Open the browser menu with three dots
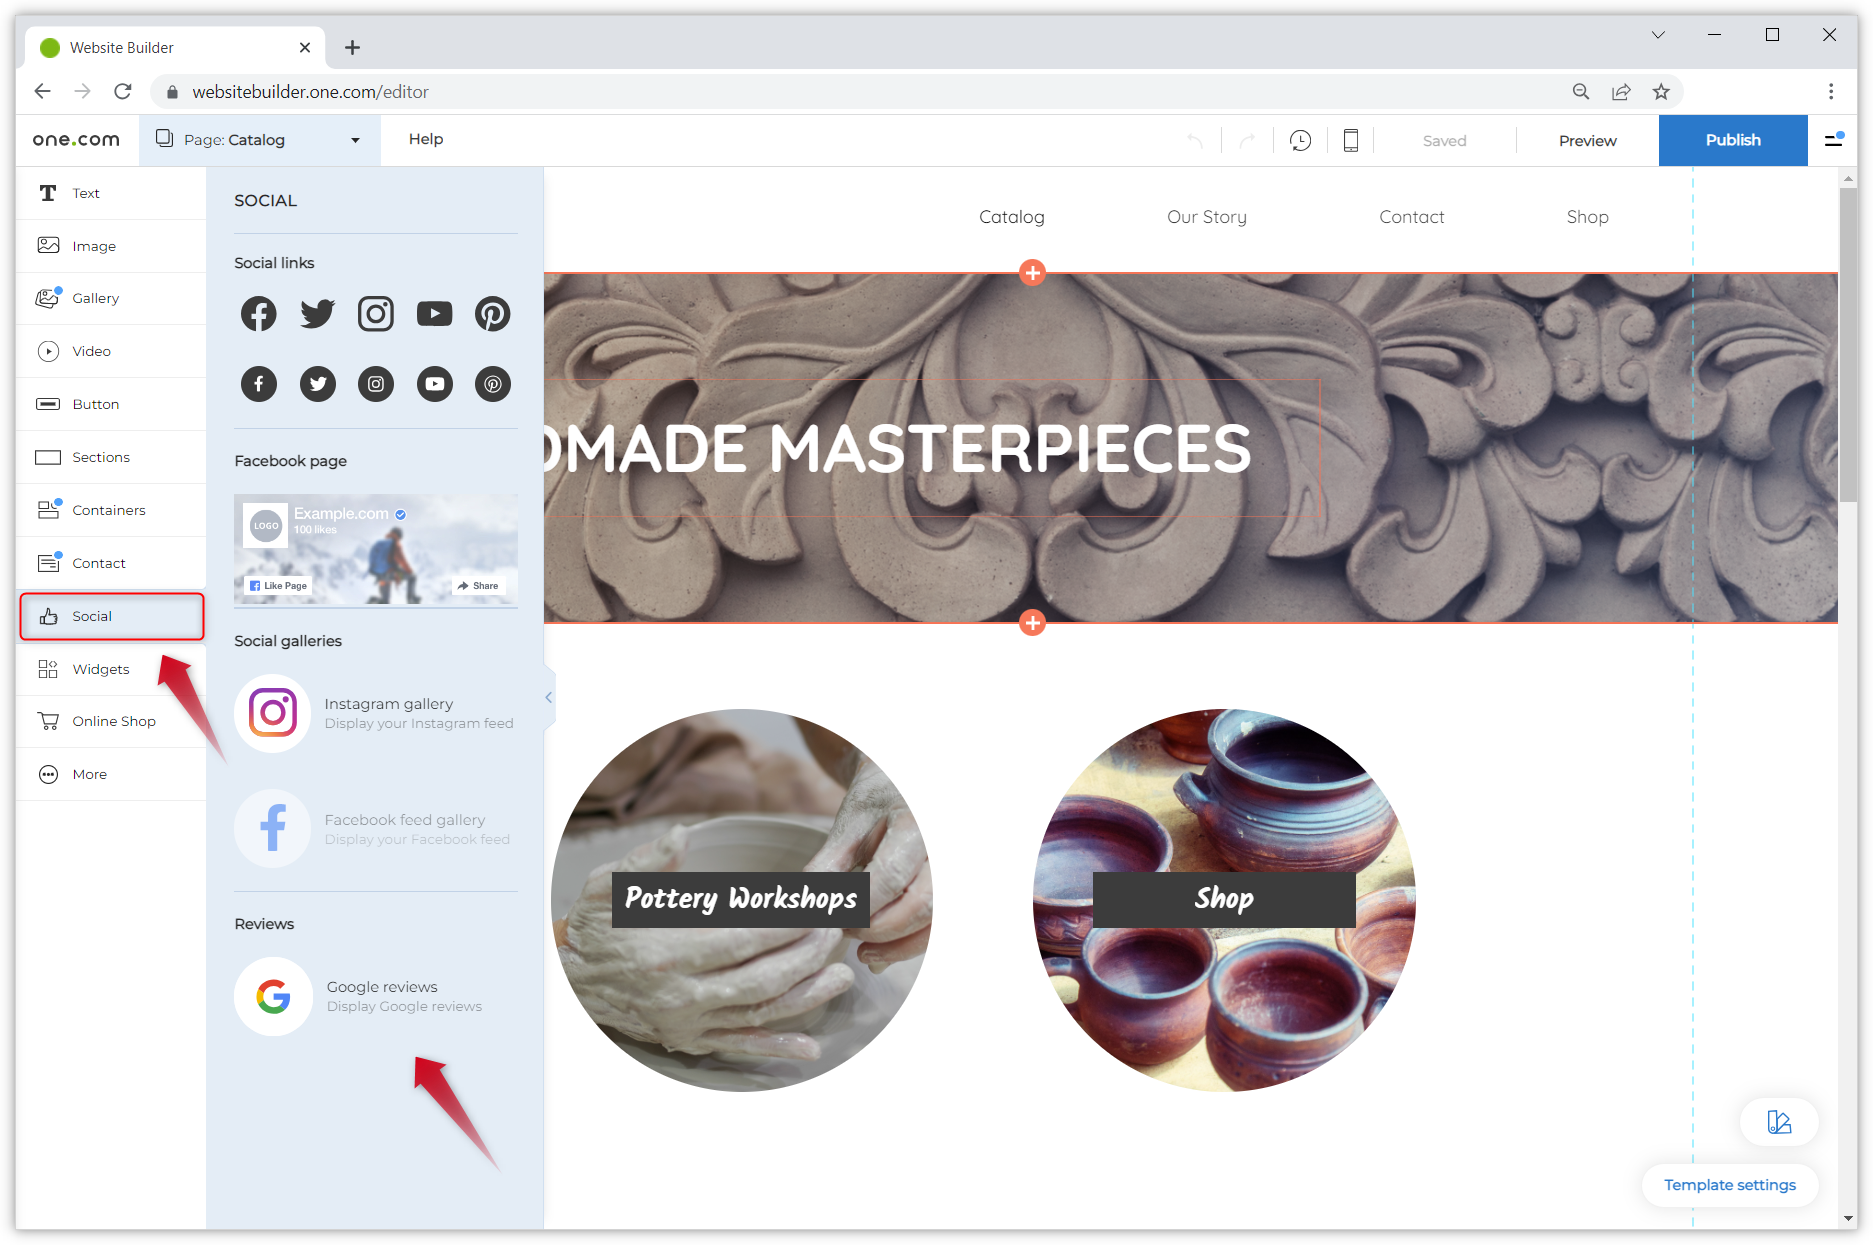This screenshot has width=1873, height=1245. (1831, 91)
